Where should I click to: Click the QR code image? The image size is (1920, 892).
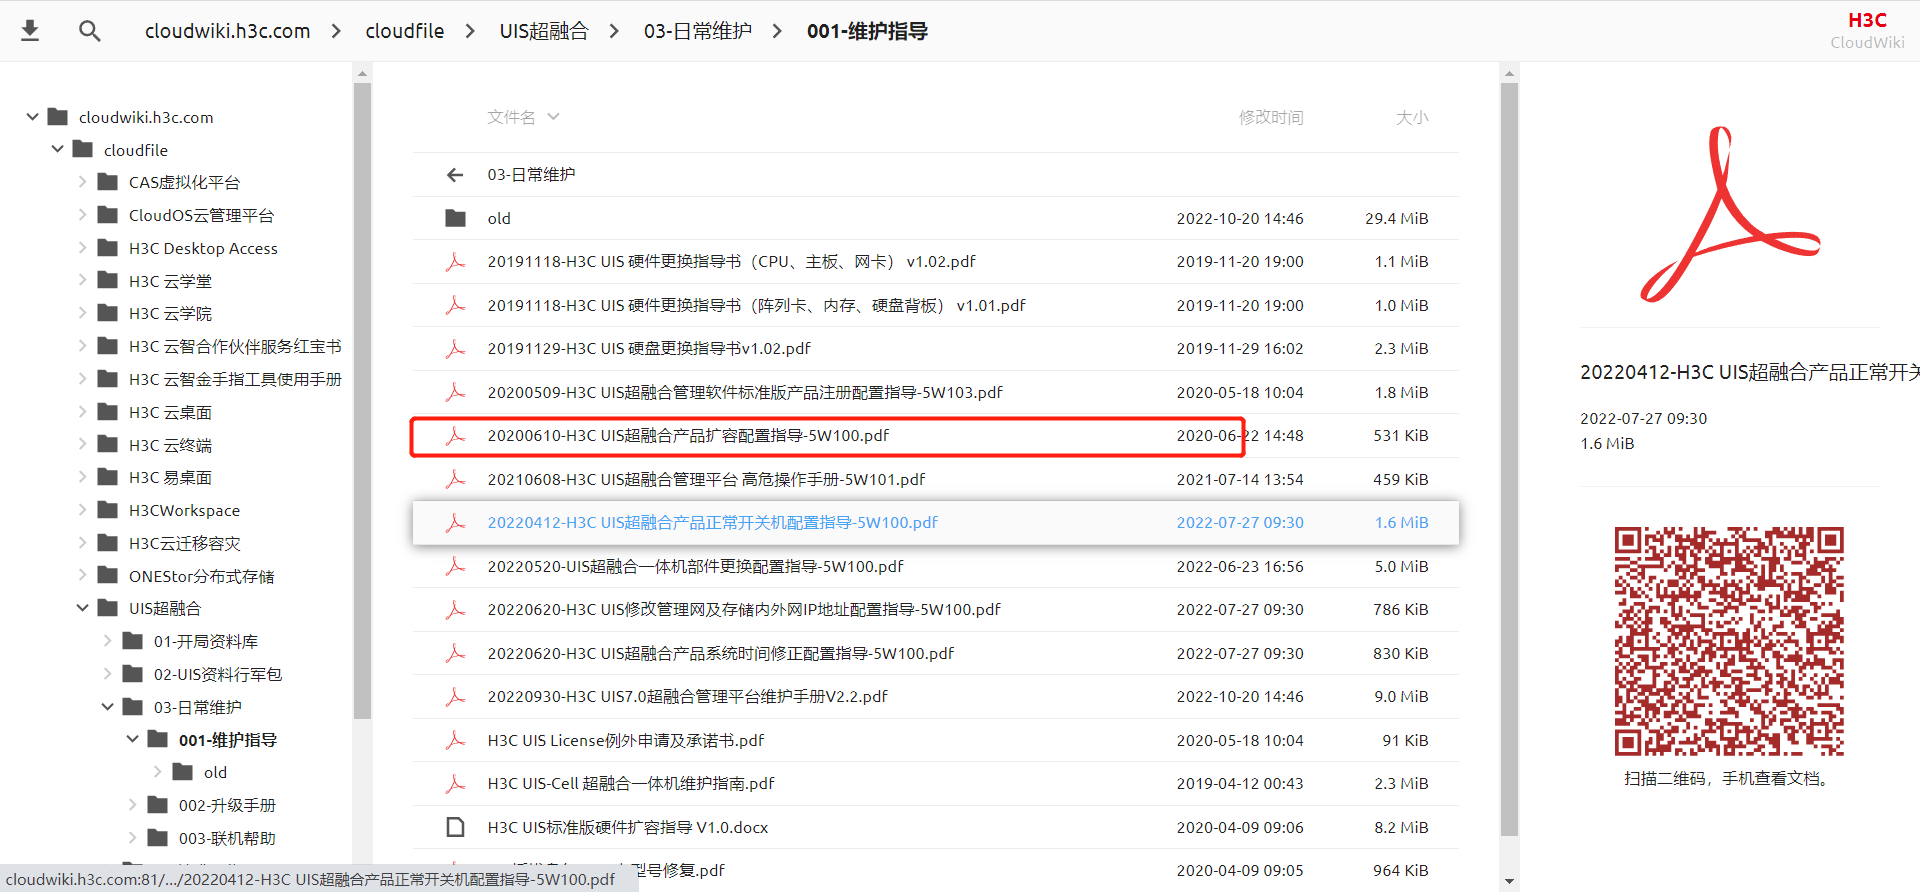click(1729, 641)
